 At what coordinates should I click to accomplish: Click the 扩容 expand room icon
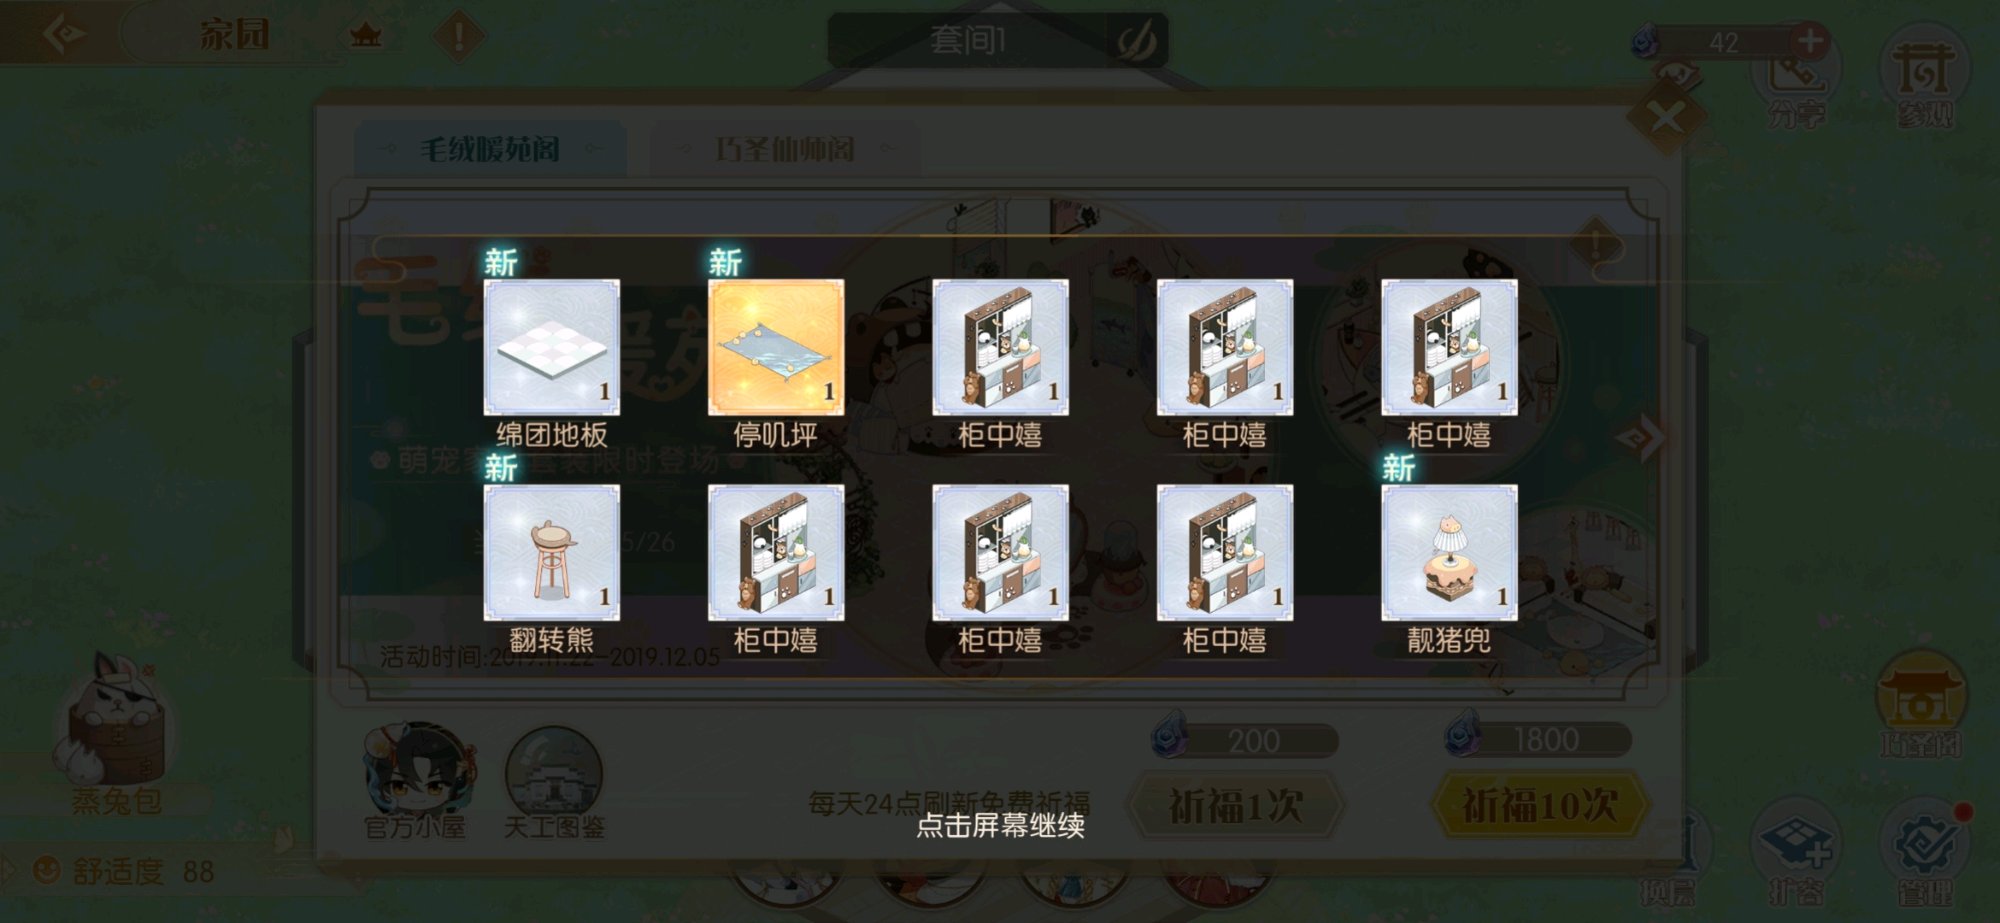pos(1796,852)
